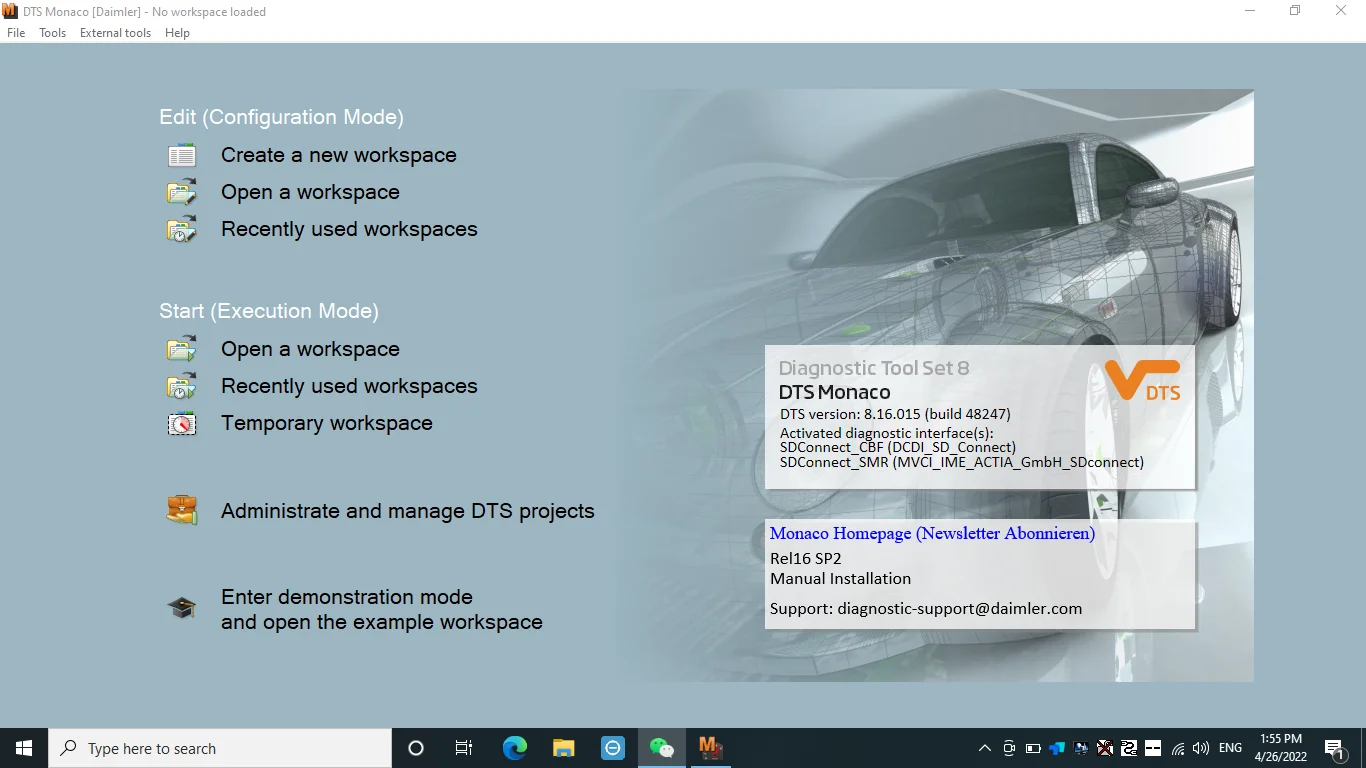Open the Tools menu

tap(53, 33)
